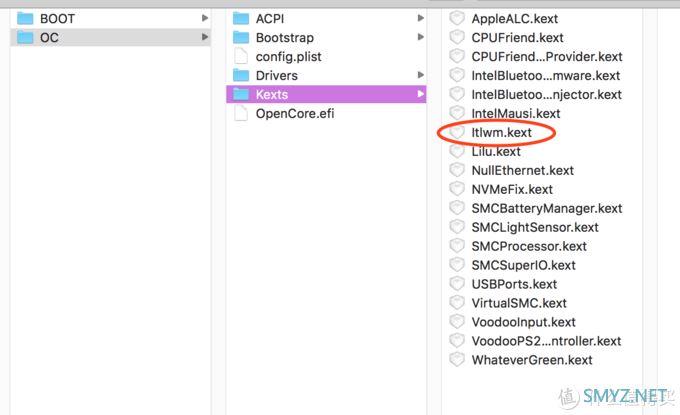Select the 'OC' folder name
This screenshot has width=680, height=415.
click(49, 38)
